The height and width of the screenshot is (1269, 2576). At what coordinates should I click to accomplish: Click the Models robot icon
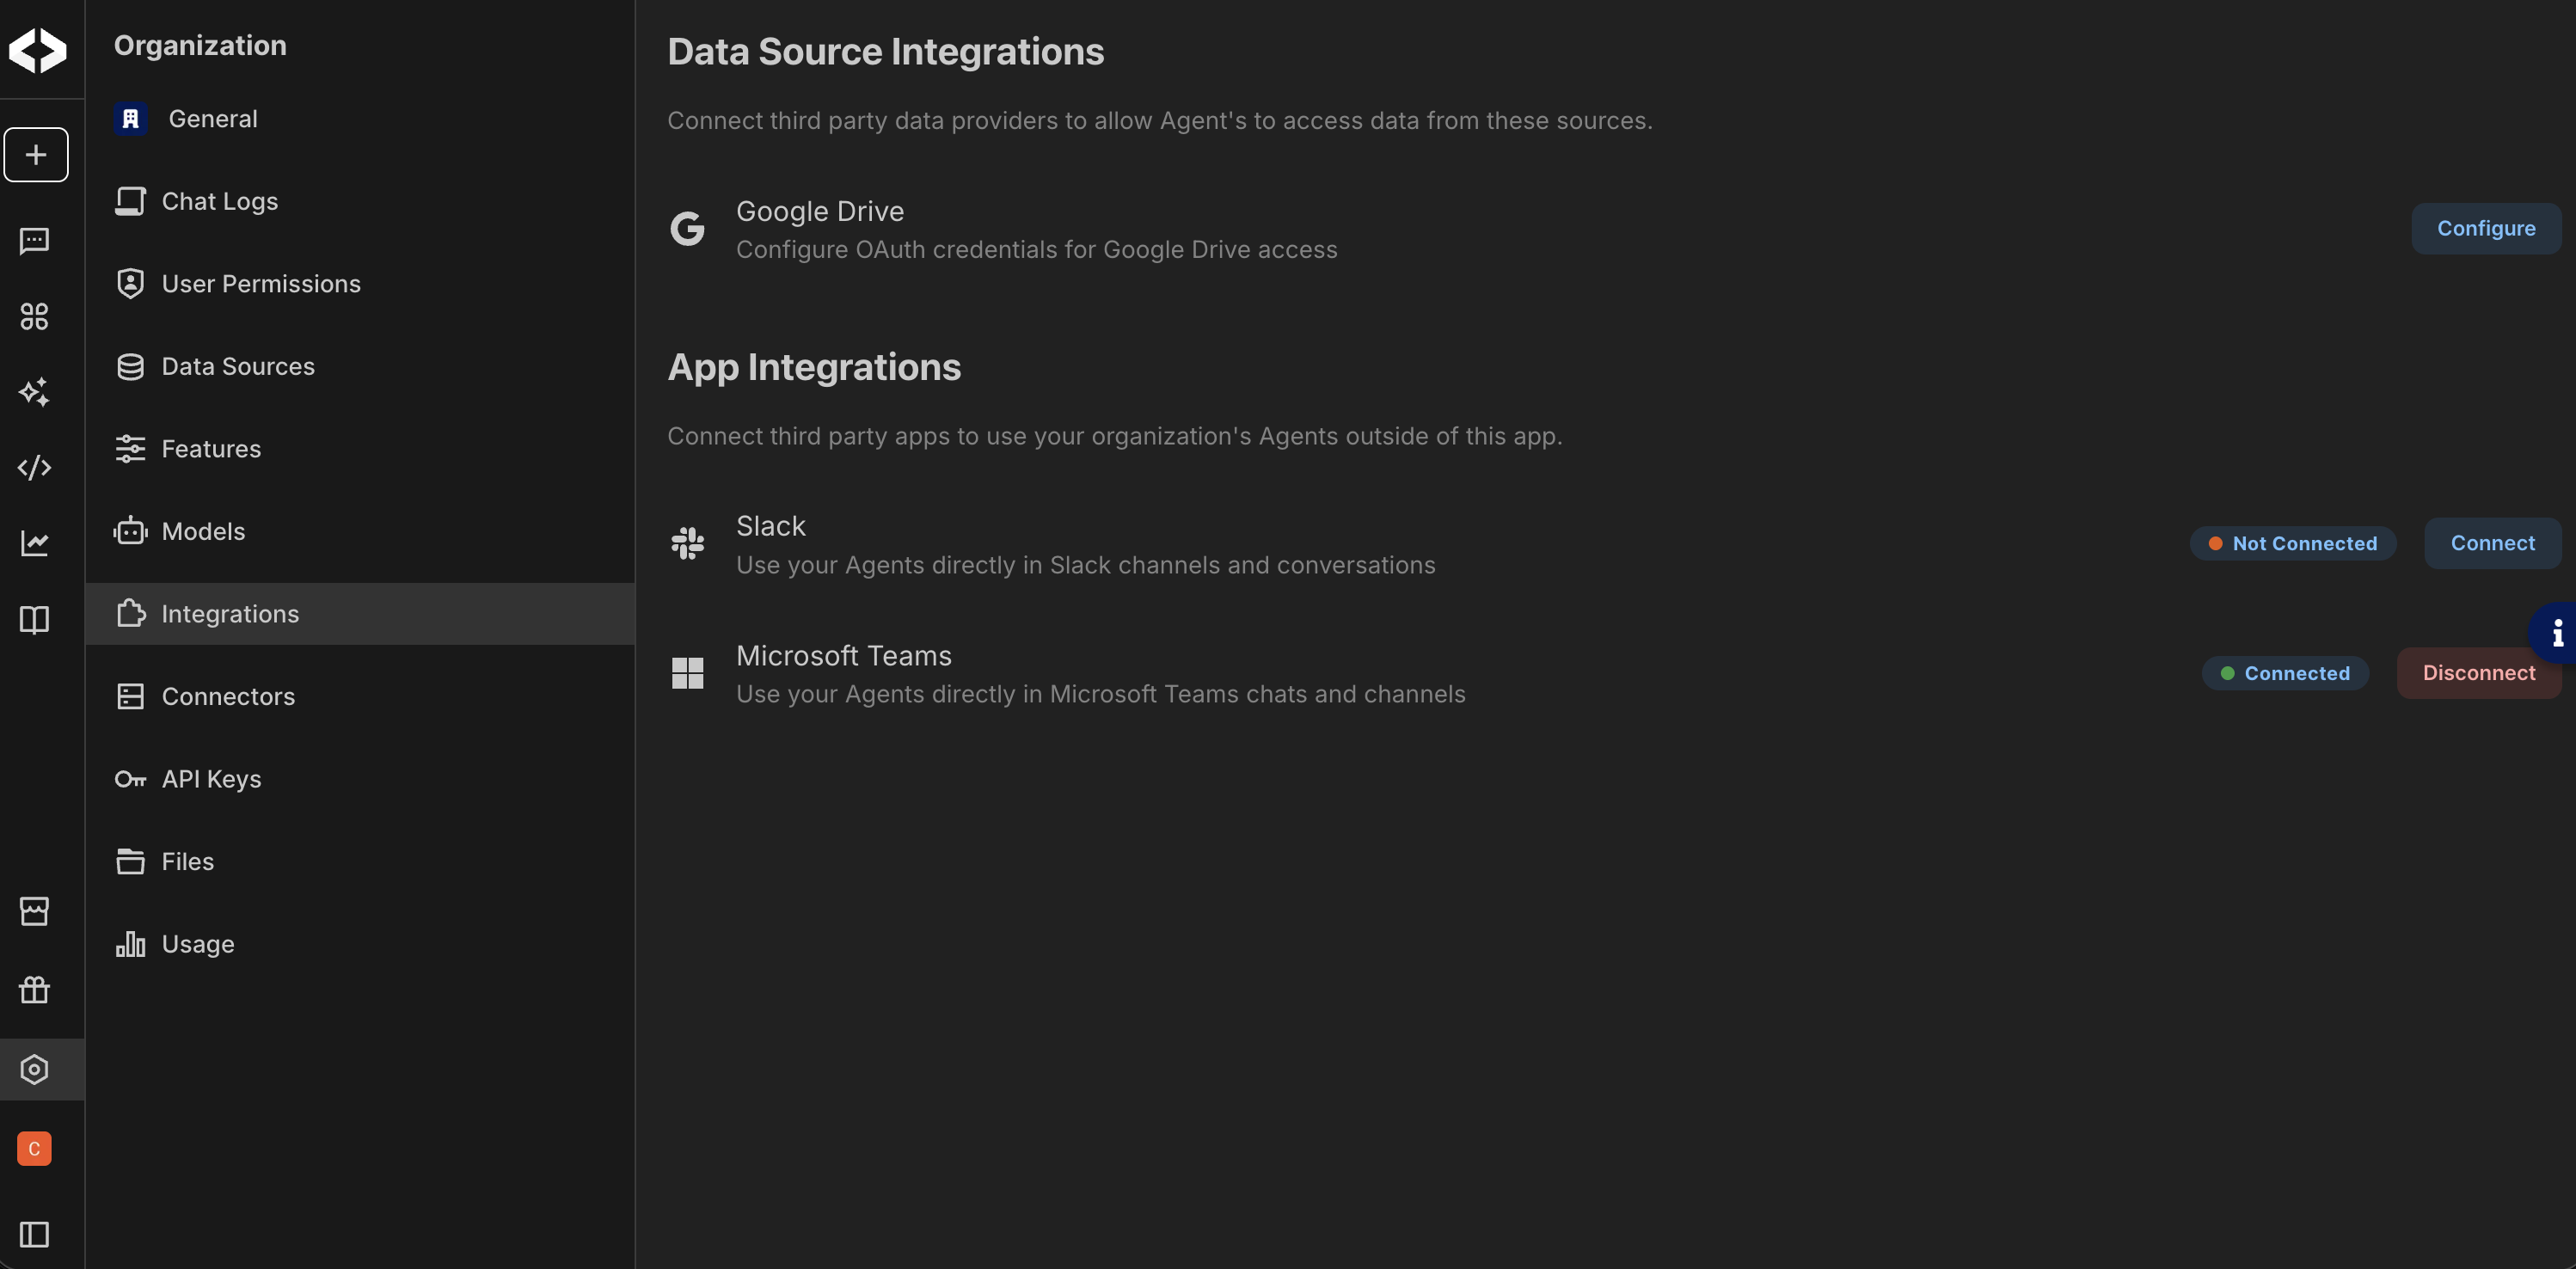point(130,531)
